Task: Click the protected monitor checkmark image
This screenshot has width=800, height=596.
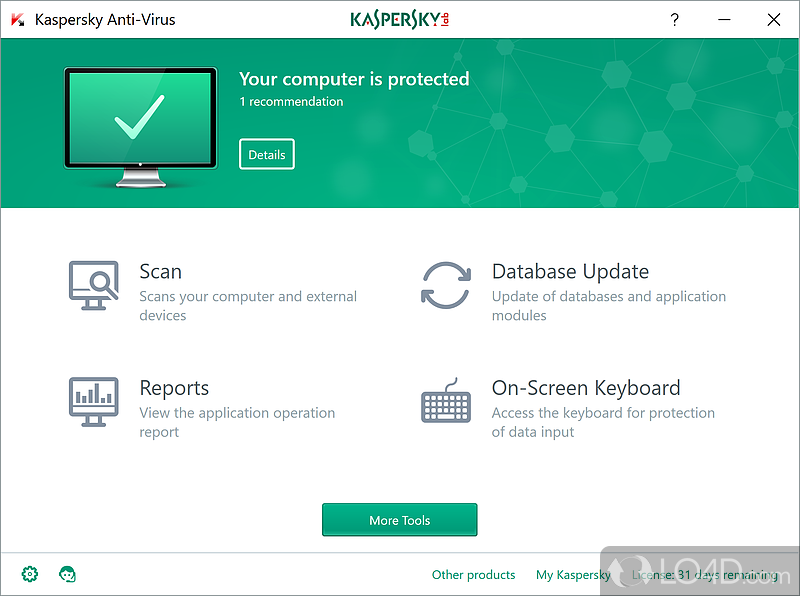Action: click(x=141, y=127)
